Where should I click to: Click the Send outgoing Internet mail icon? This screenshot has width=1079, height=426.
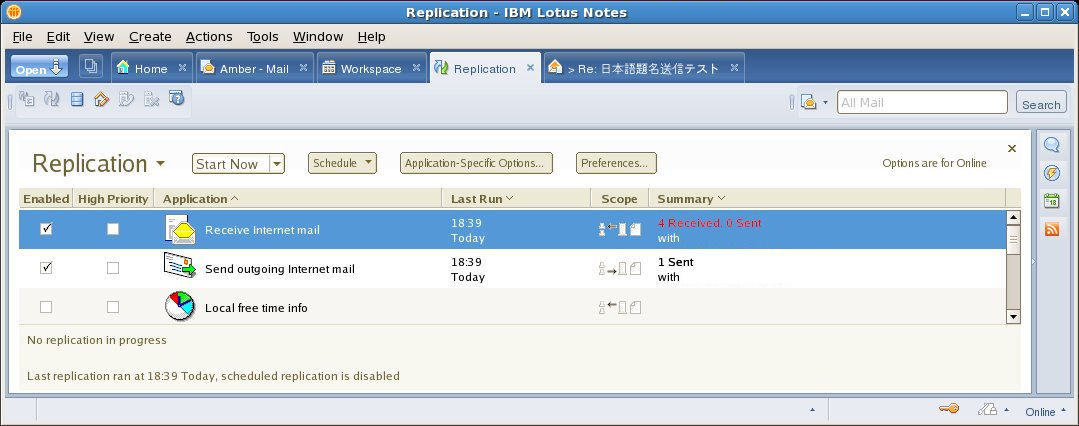180,266
